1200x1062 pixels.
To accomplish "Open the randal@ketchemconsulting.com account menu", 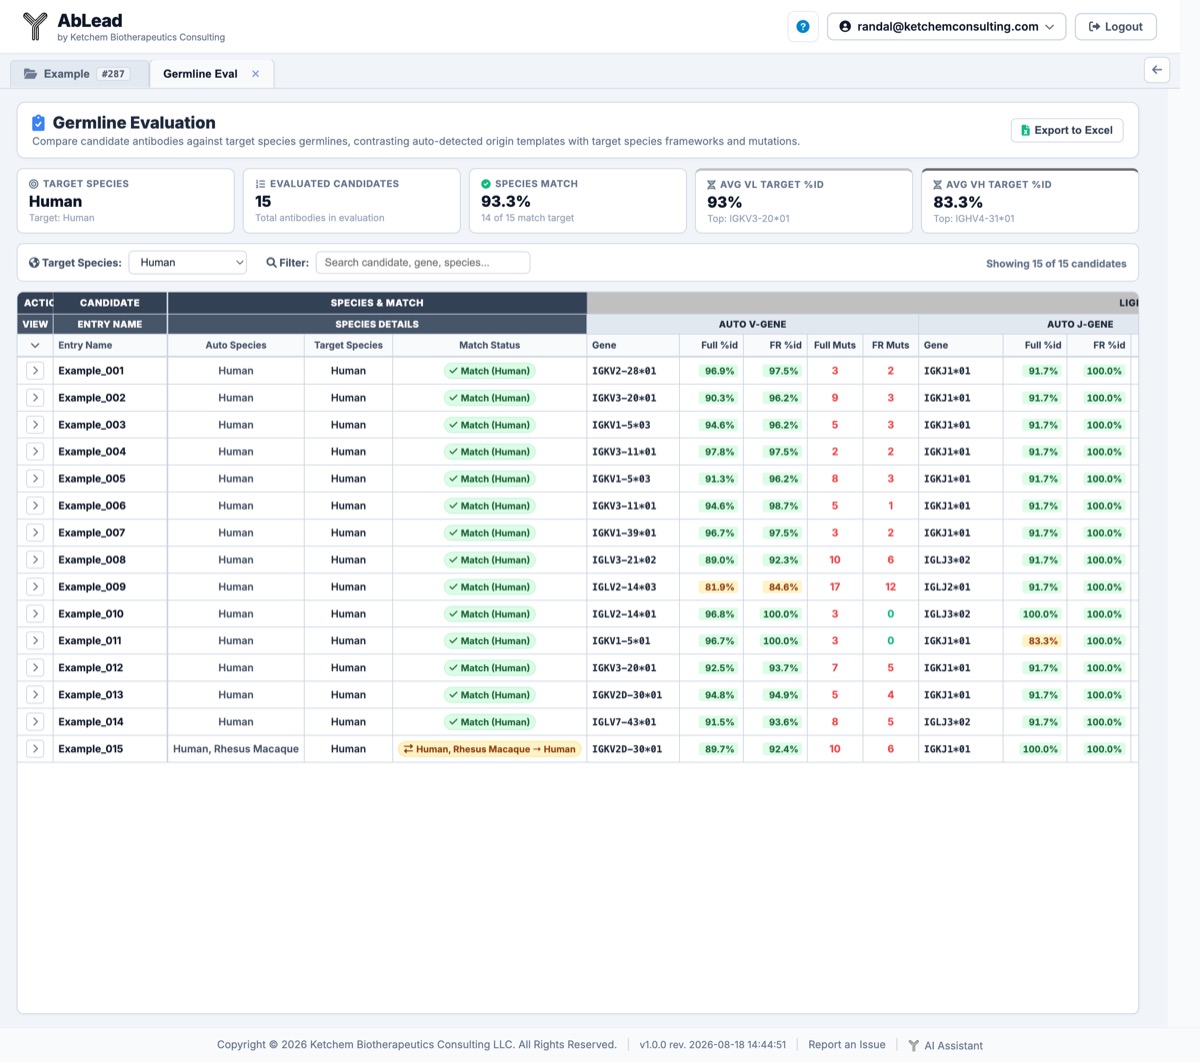I will [946, 27].
